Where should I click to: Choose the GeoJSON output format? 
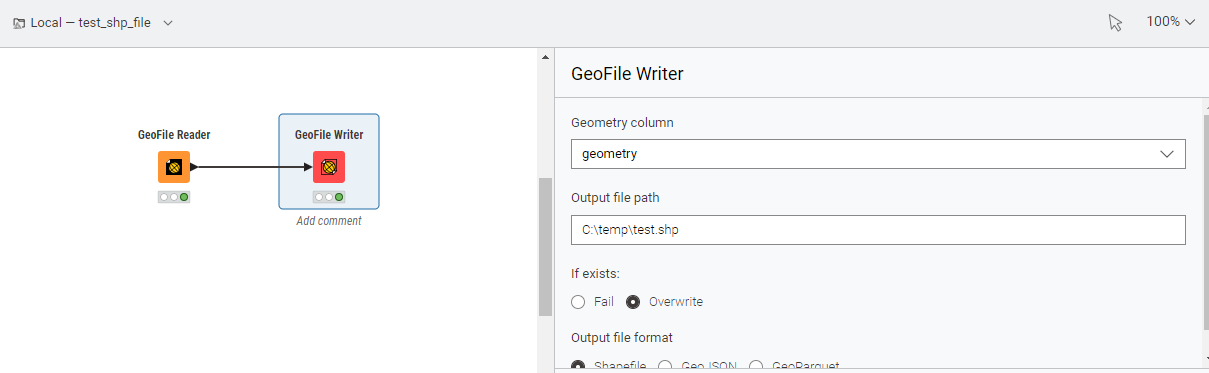click(x=665, y=366)
